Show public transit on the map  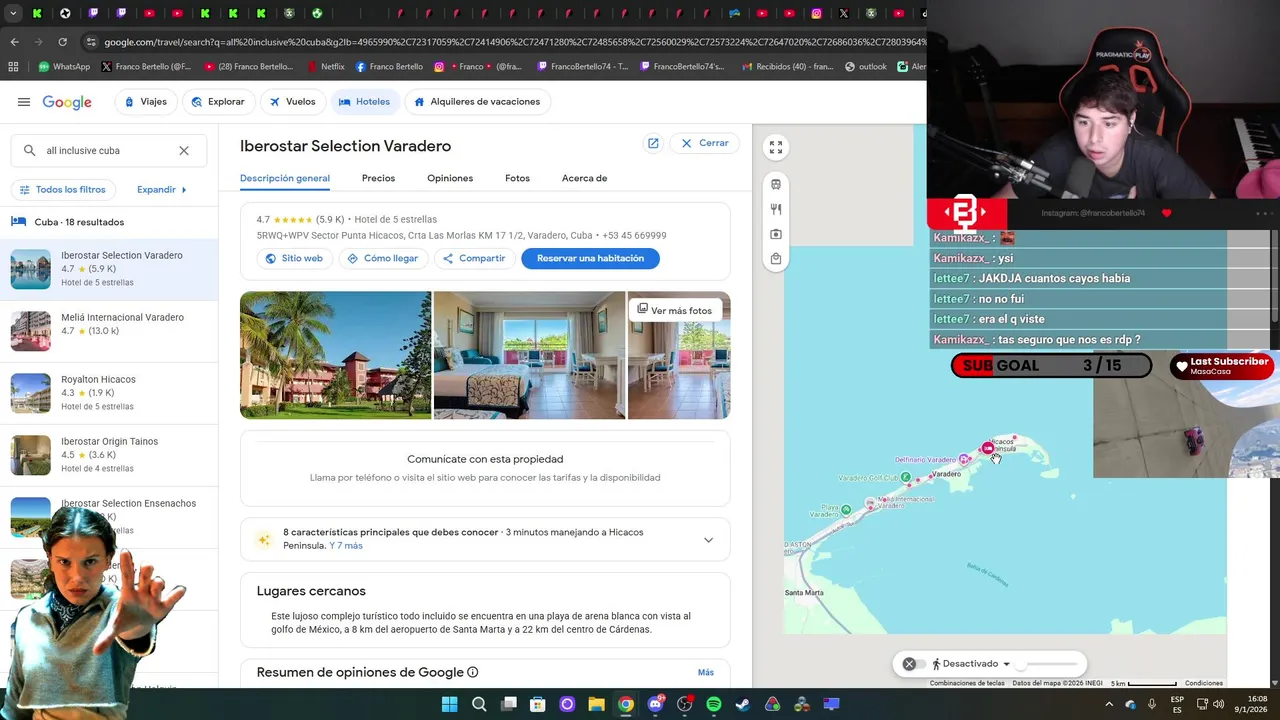point(776,184)
